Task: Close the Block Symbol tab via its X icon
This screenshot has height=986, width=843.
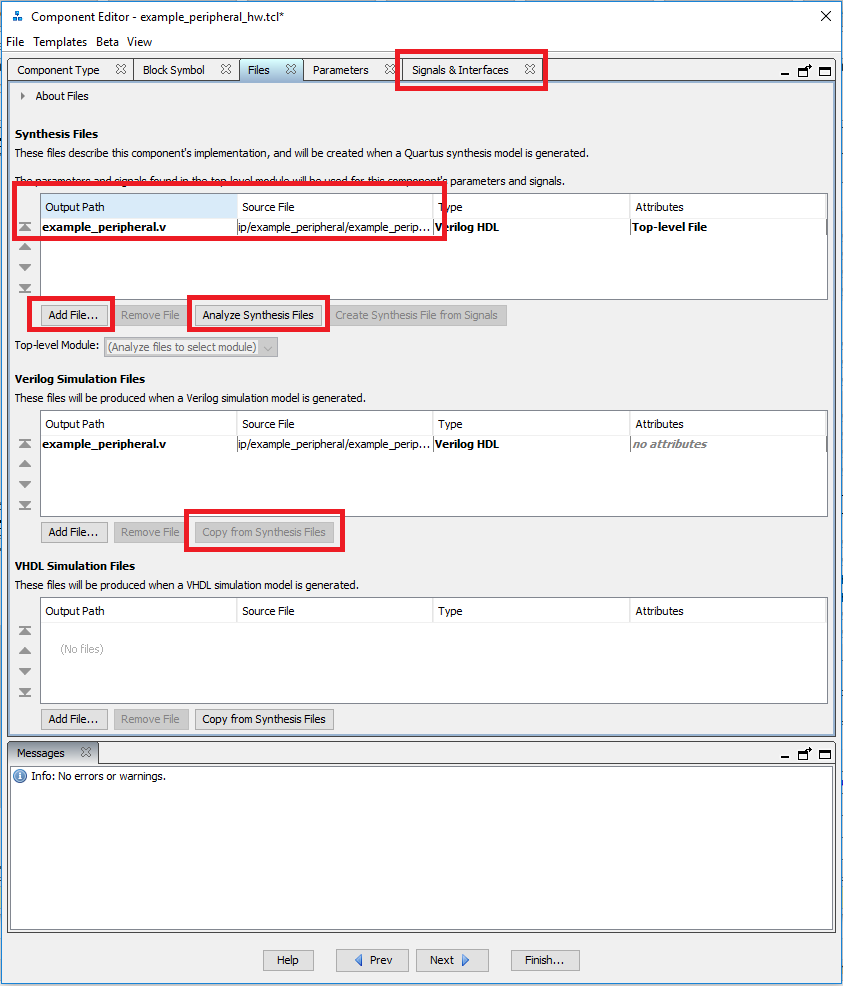Action: [x=226, y=70]
